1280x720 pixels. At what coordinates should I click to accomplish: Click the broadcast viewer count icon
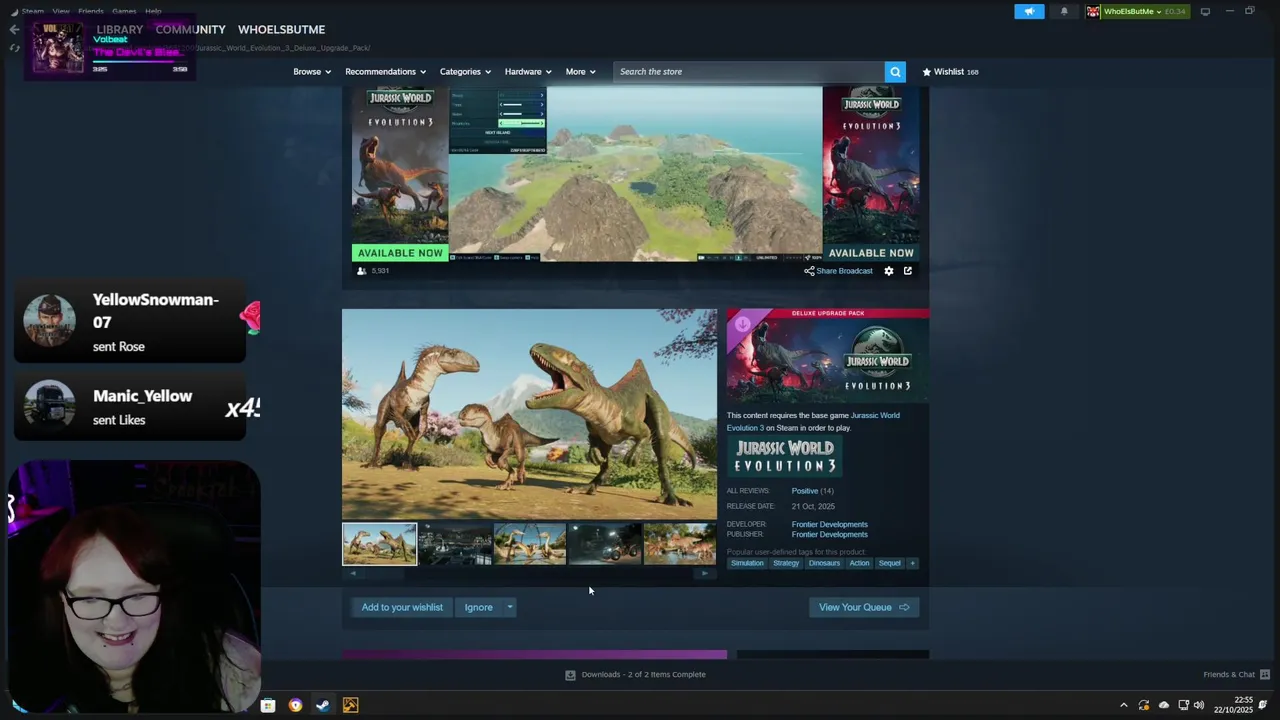[361, 271]
